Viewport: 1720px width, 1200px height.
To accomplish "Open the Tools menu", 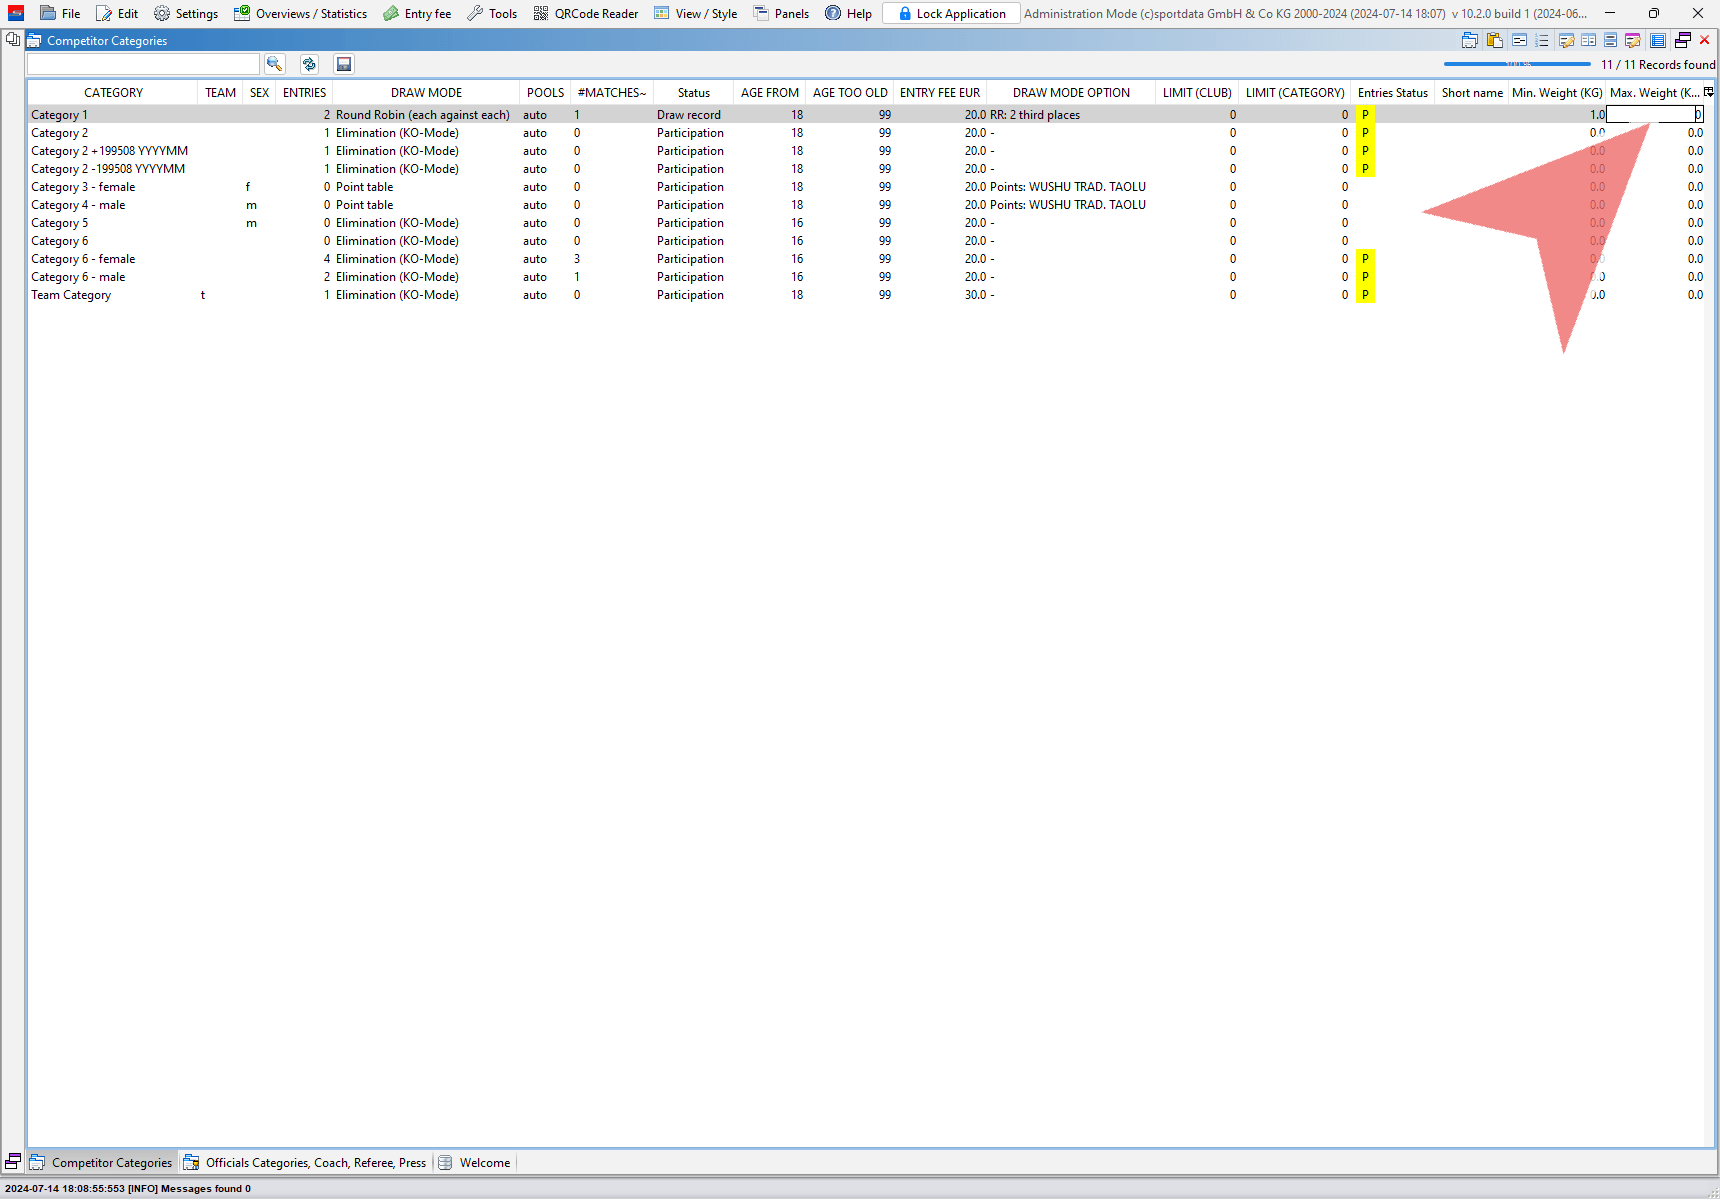I will (492, 14).
